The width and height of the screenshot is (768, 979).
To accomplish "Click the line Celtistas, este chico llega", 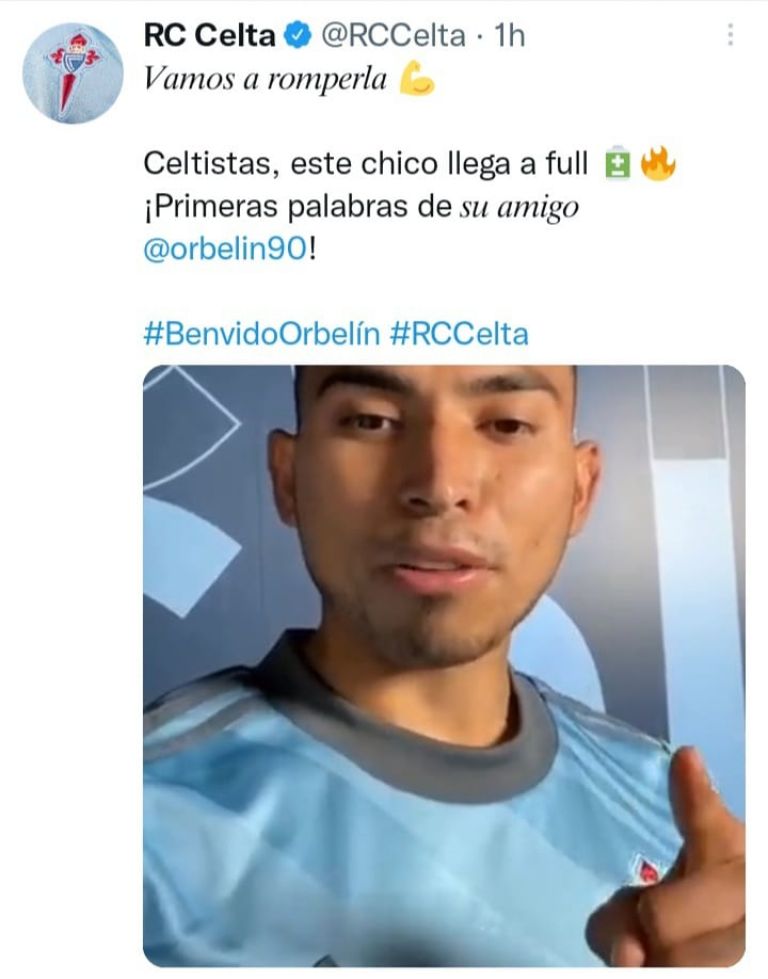I will tap(365, 164).
